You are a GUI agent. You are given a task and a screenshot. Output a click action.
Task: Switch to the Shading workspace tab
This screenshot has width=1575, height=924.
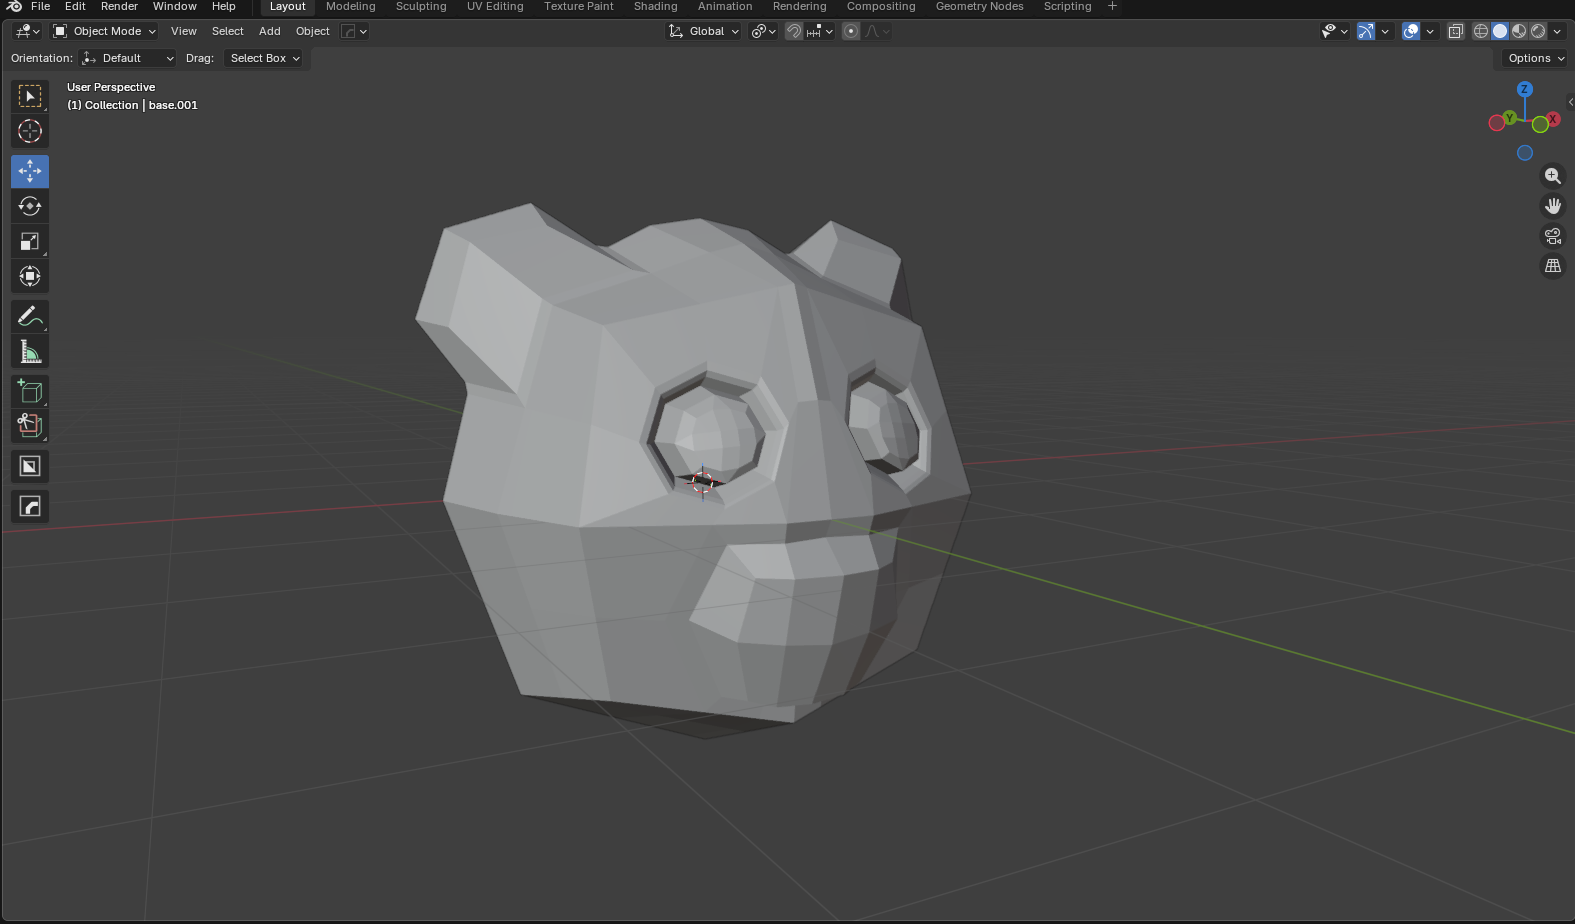click(x=656, y=6)
